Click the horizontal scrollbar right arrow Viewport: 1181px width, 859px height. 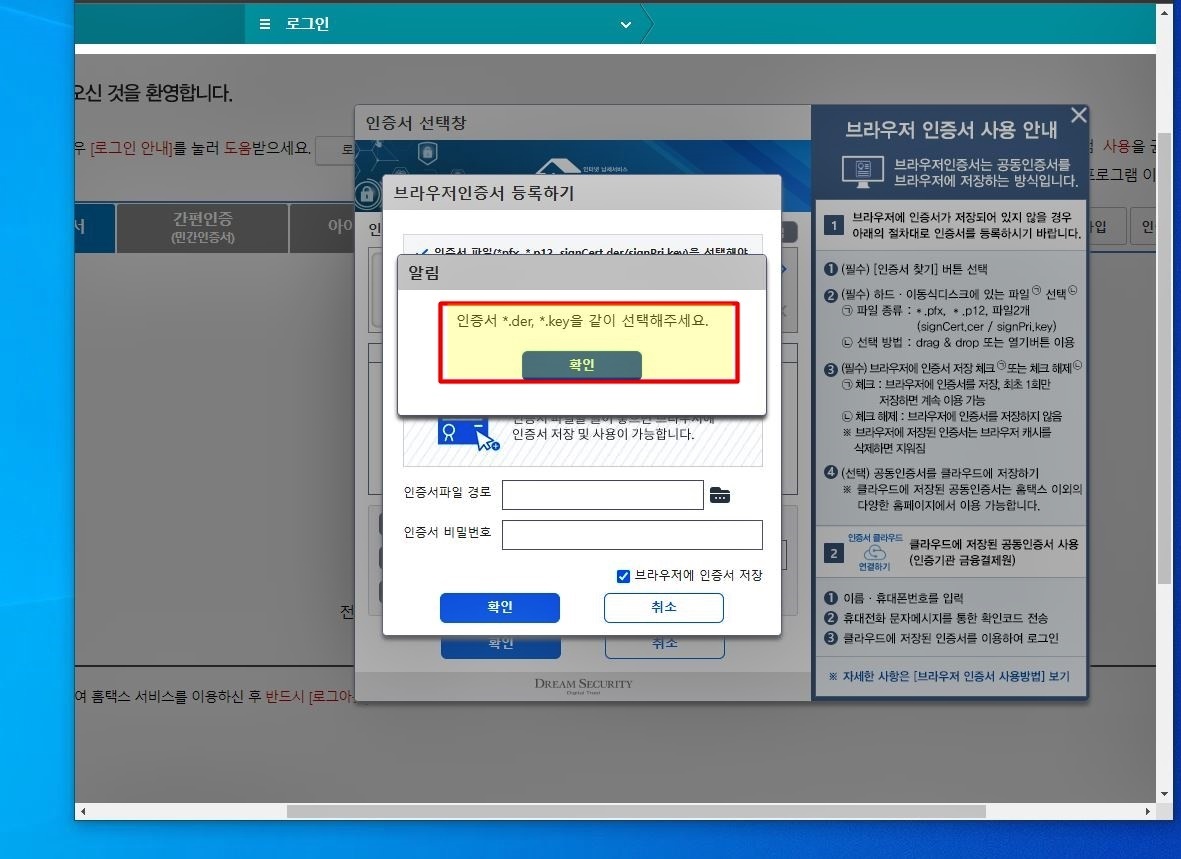(x=1147, y=812)
